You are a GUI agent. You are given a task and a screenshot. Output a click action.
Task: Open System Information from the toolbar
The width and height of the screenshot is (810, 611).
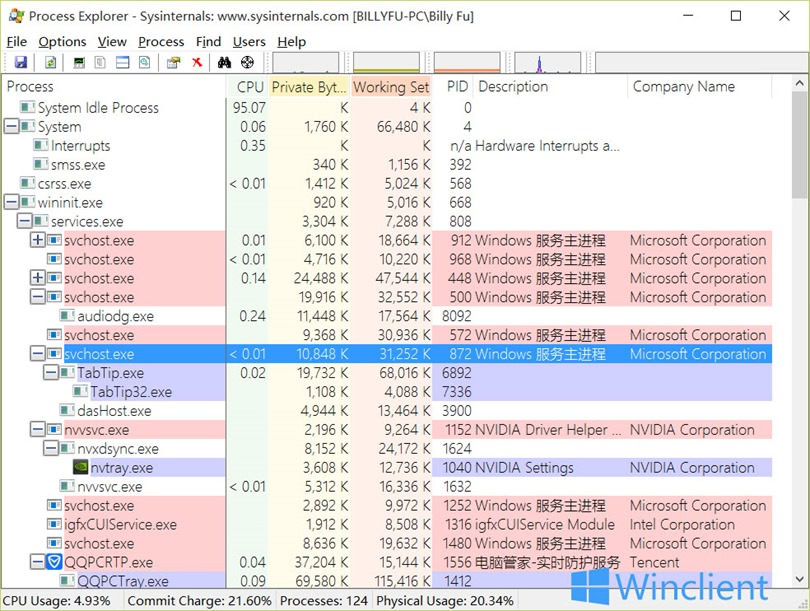(x=79, y=62)
